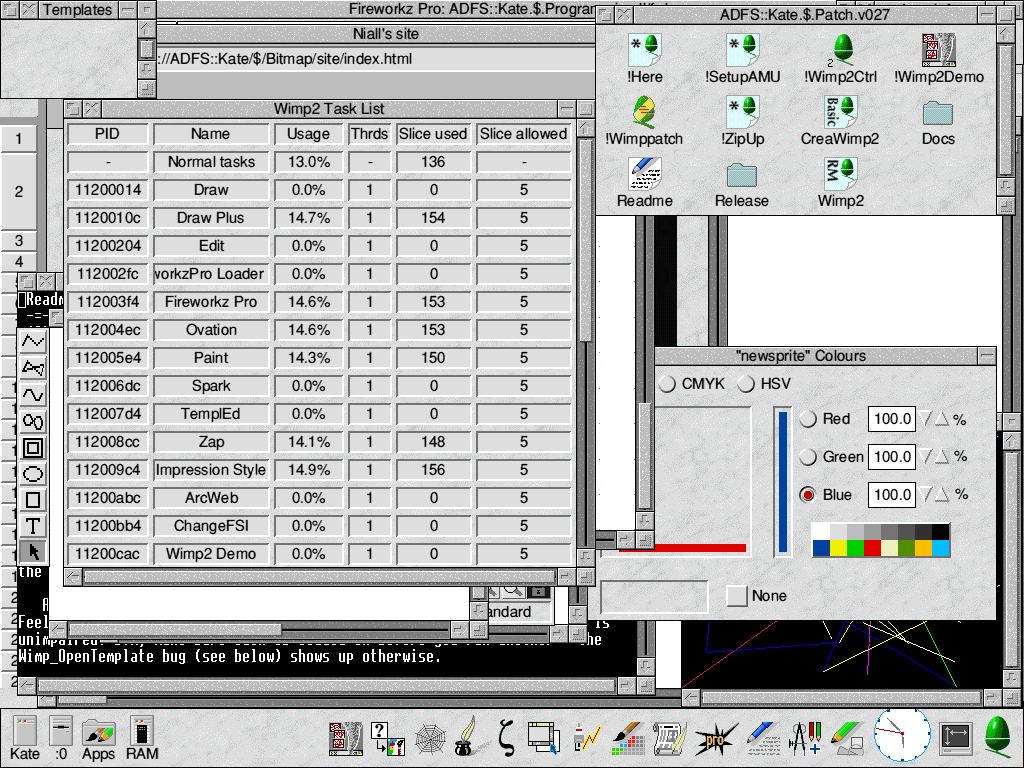The image size is (1024, 768).
Task: Click the Paint brush icon on the icon bar
Action: pyautogui.click(x=630, y=739)
